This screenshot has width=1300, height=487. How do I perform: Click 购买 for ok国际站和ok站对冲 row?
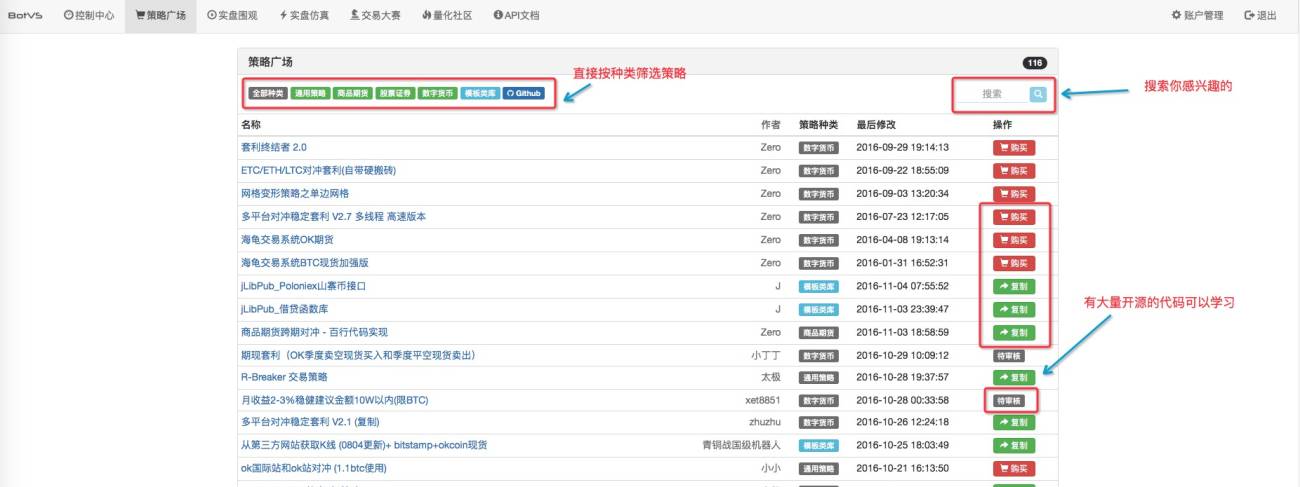(x=1013, y=467)
